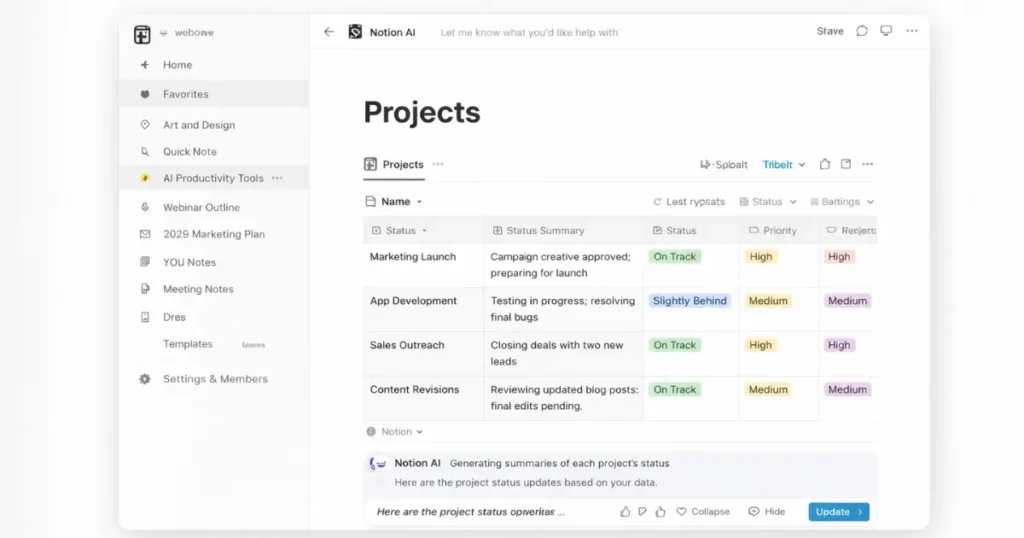
Task: Click the Settings & Members gear icon
Action: tap(145, 379)
